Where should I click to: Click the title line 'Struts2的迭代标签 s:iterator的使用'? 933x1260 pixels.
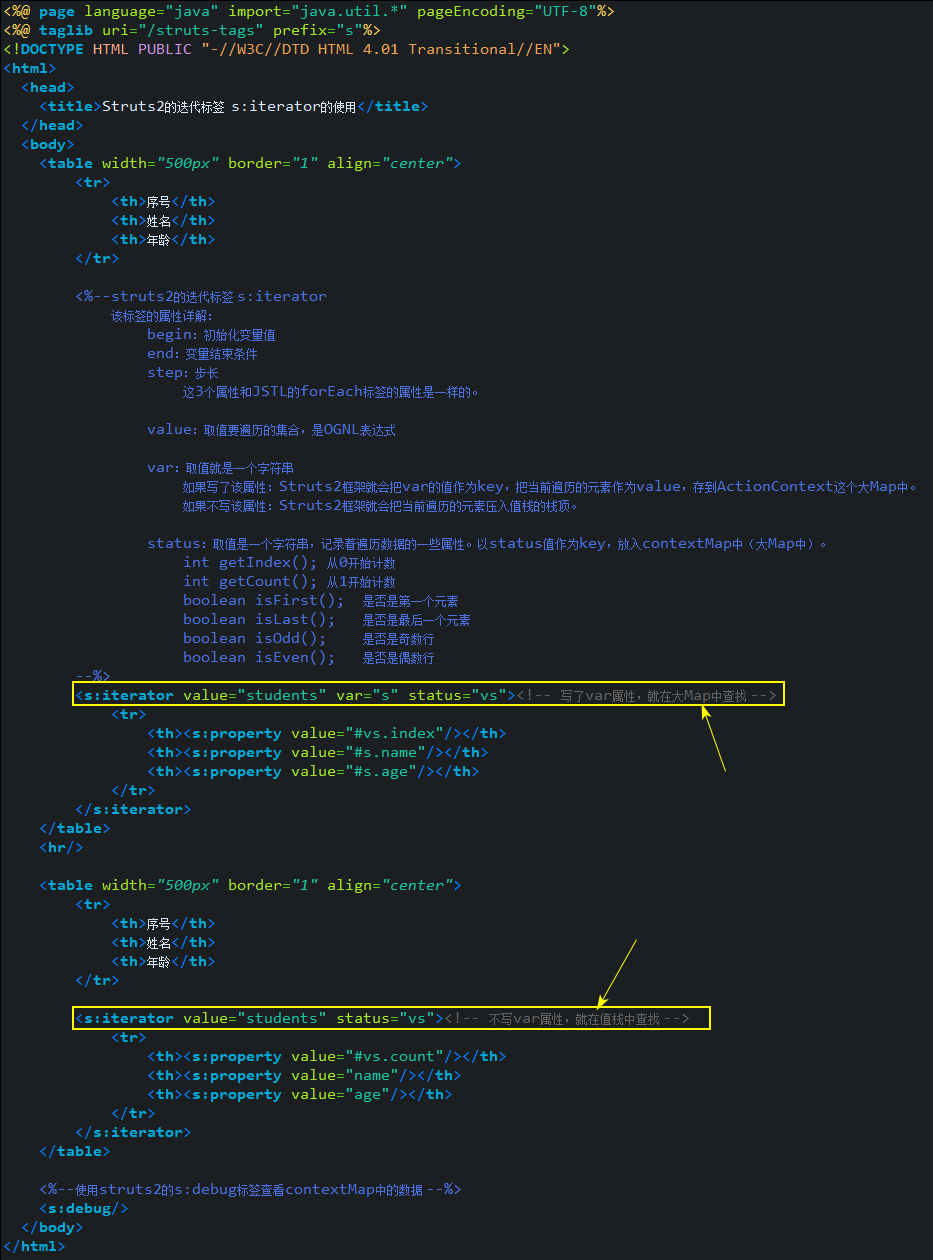tap(234, 106)
